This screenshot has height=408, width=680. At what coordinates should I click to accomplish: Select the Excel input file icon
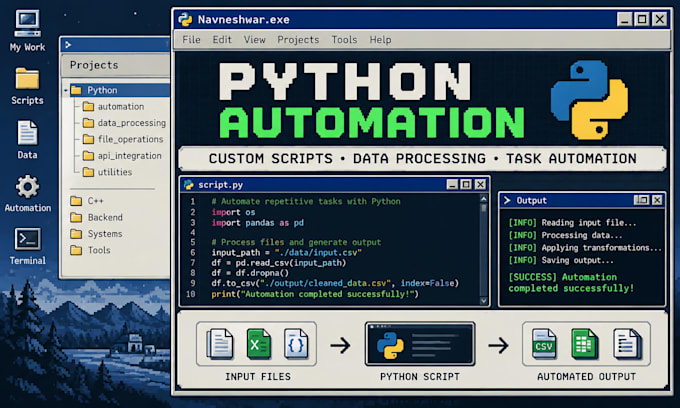pos(258,344)
